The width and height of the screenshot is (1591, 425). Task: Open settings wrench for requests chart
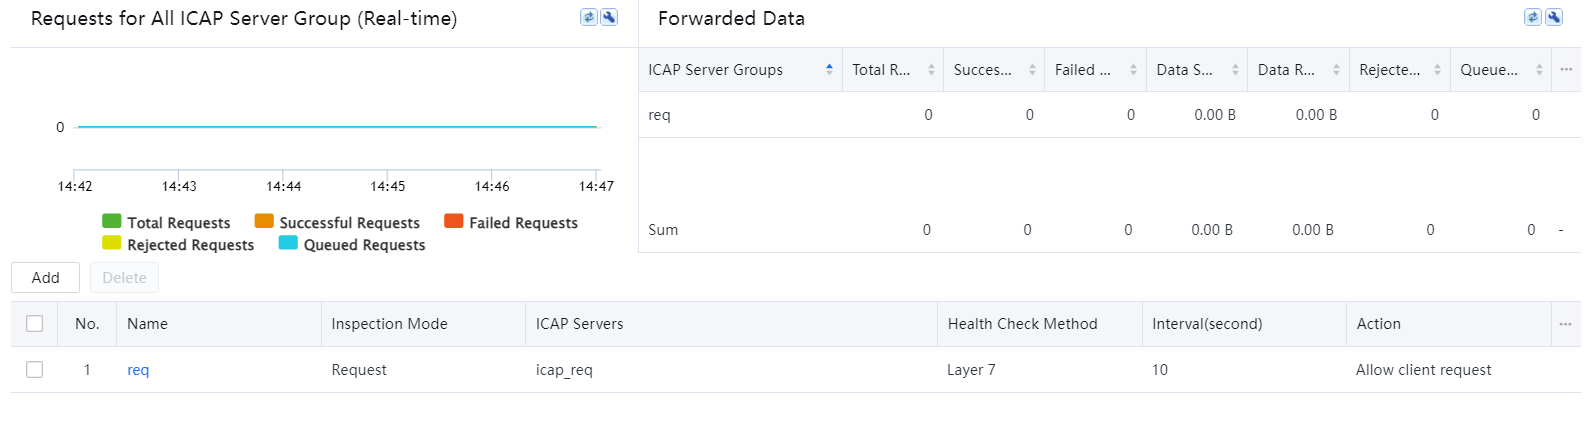pos(609,17)
